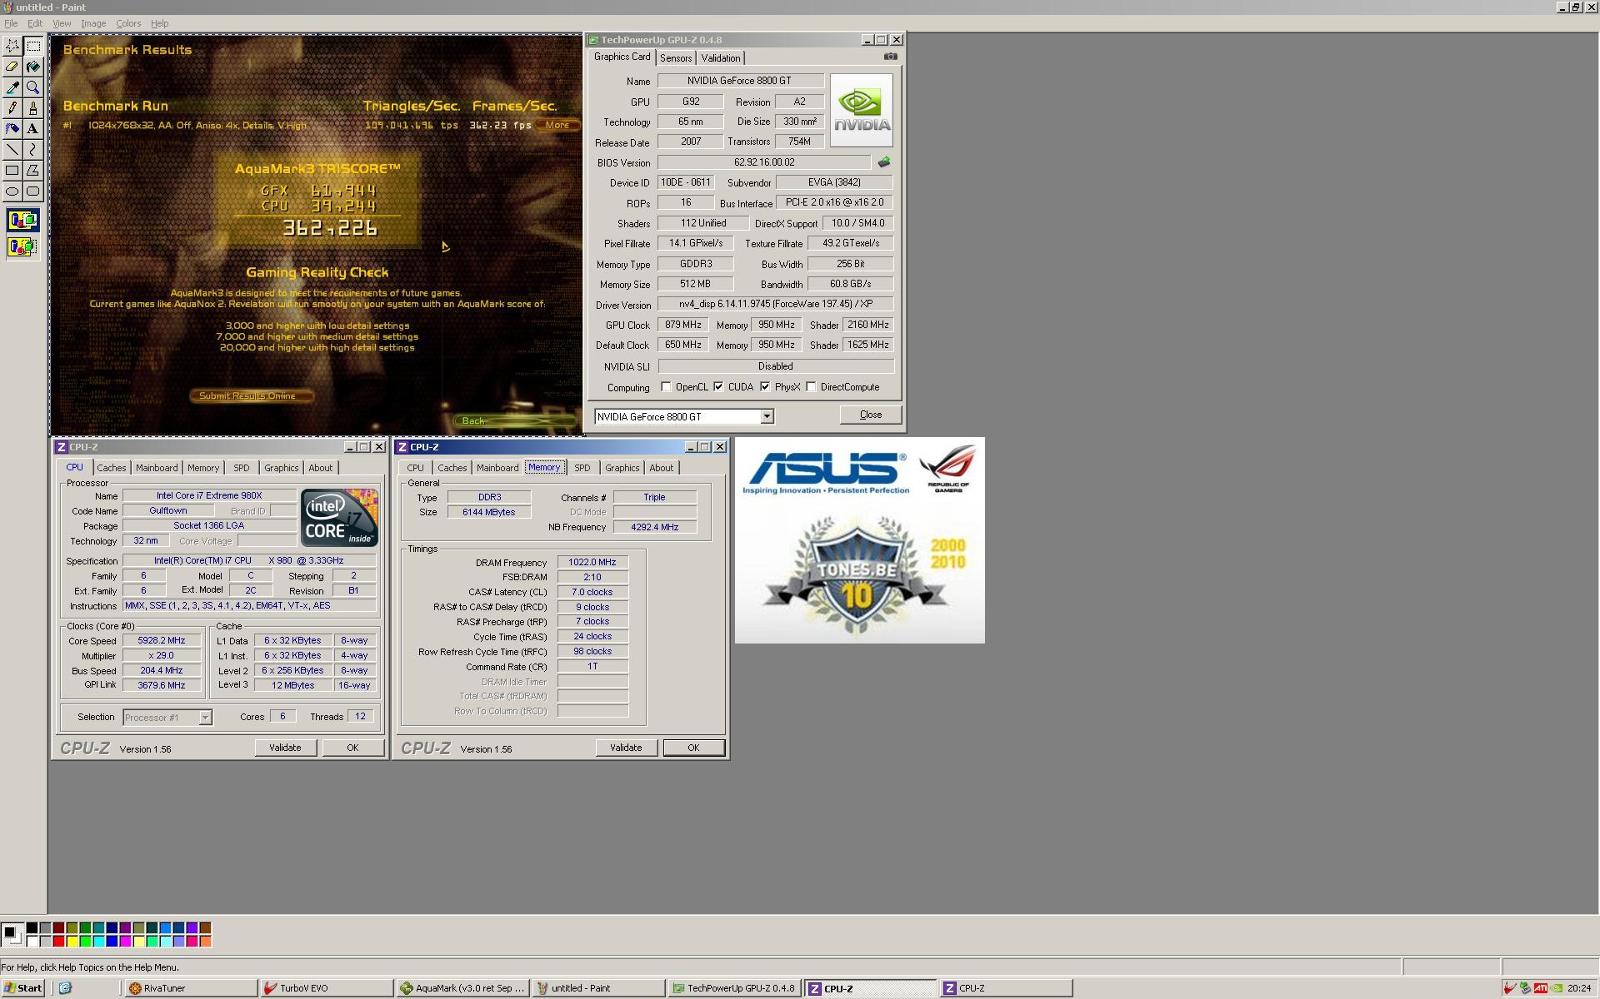
Task: Open the quick launch Internet Explorer icon
Action: tap(65, 988)
